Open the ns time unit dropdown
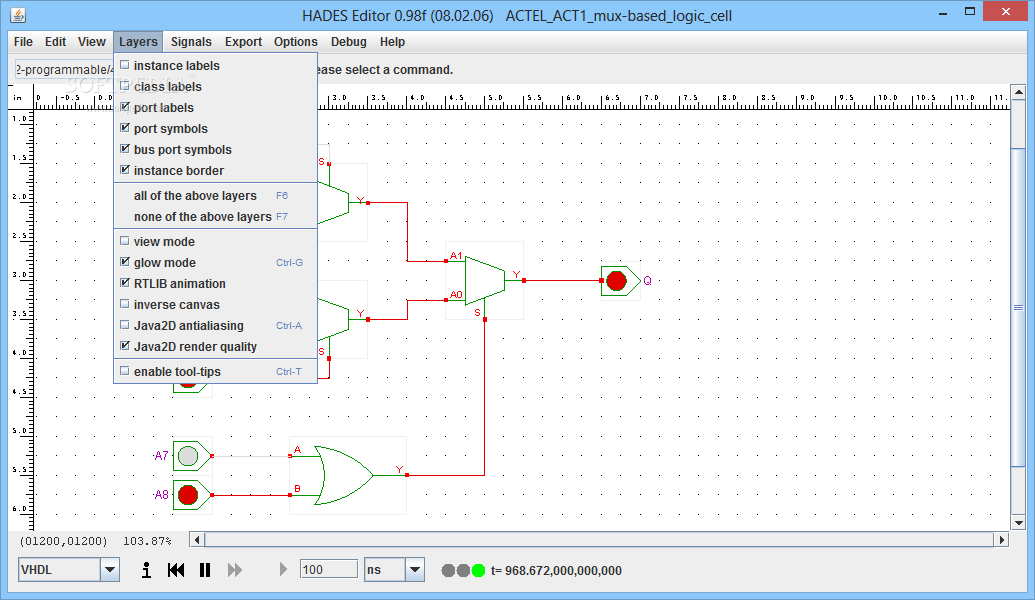The image size is (1035, 600). coord(415,570)
